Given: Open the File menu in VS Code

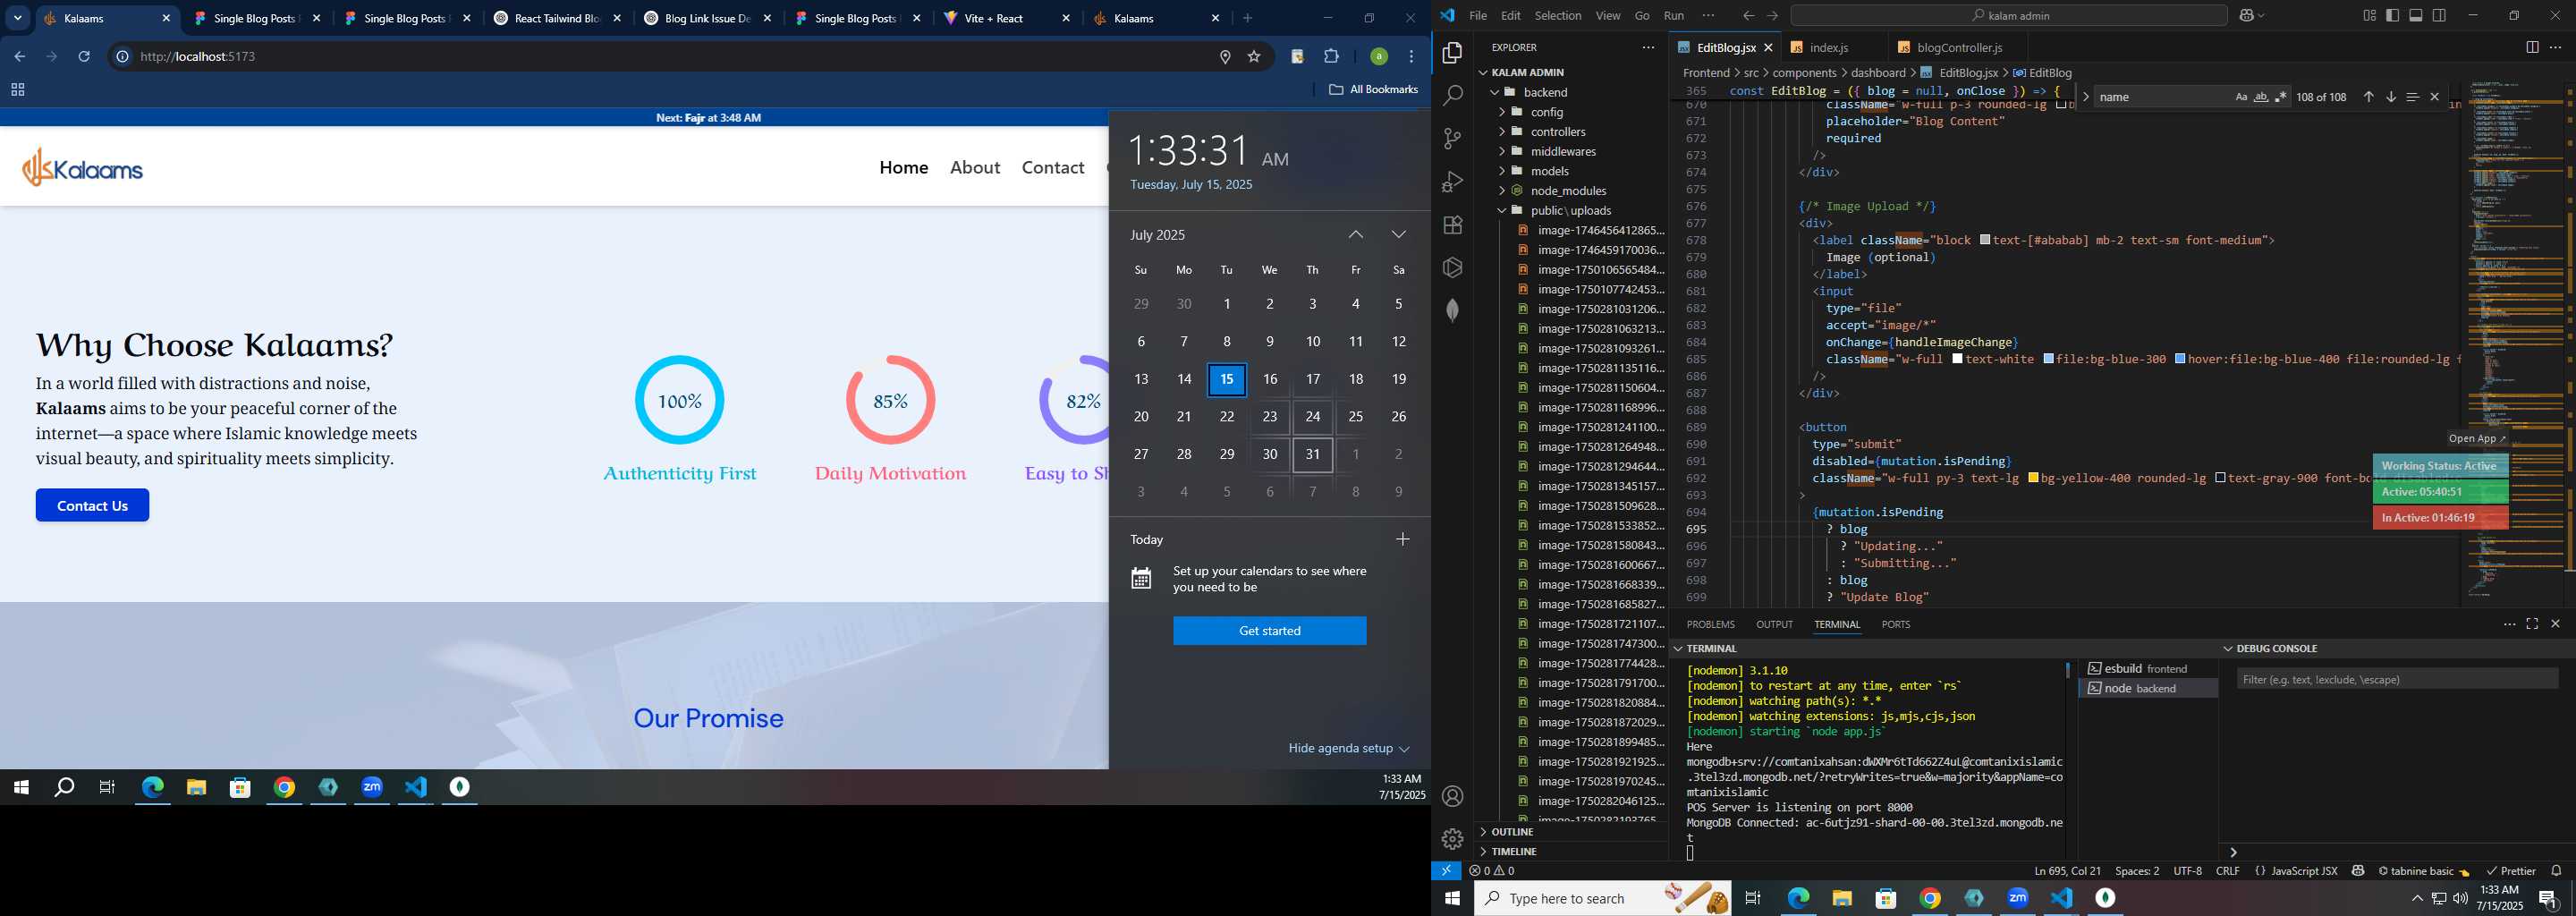Looking at the screenshot, I should pyautogui.click(x=1478, y=16).
